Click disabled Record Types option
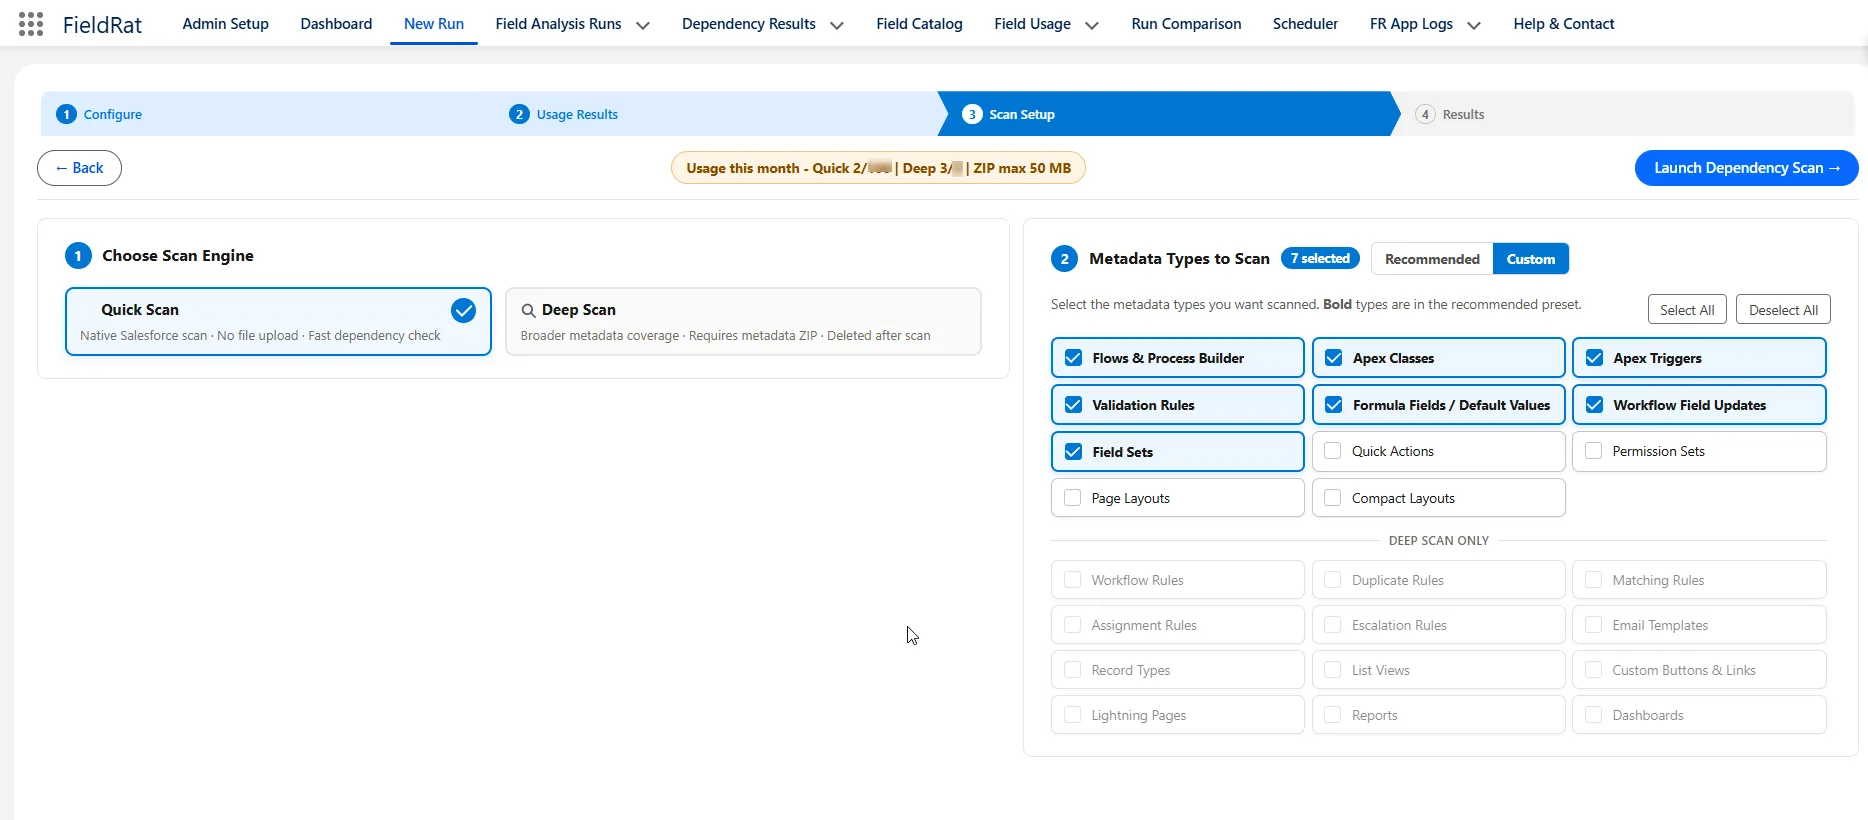Viewport: 1868px width, 820px height. 1177,670
